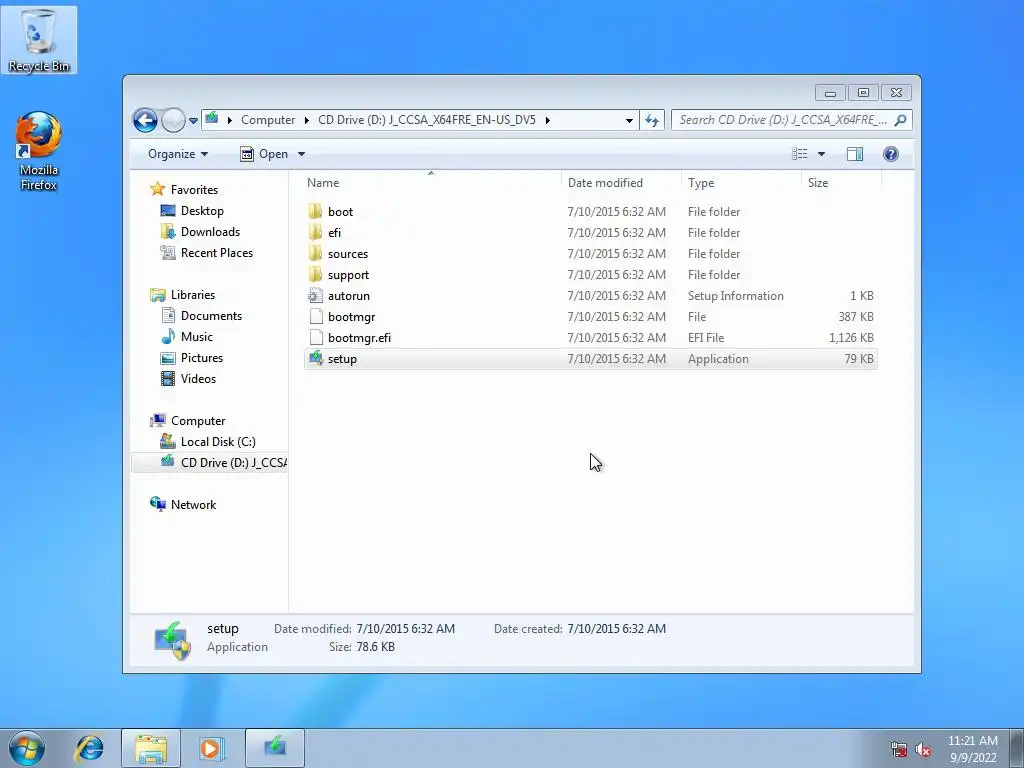Click the Open toolbar button
Screen dimensions: 1024x768
(264, 154)
